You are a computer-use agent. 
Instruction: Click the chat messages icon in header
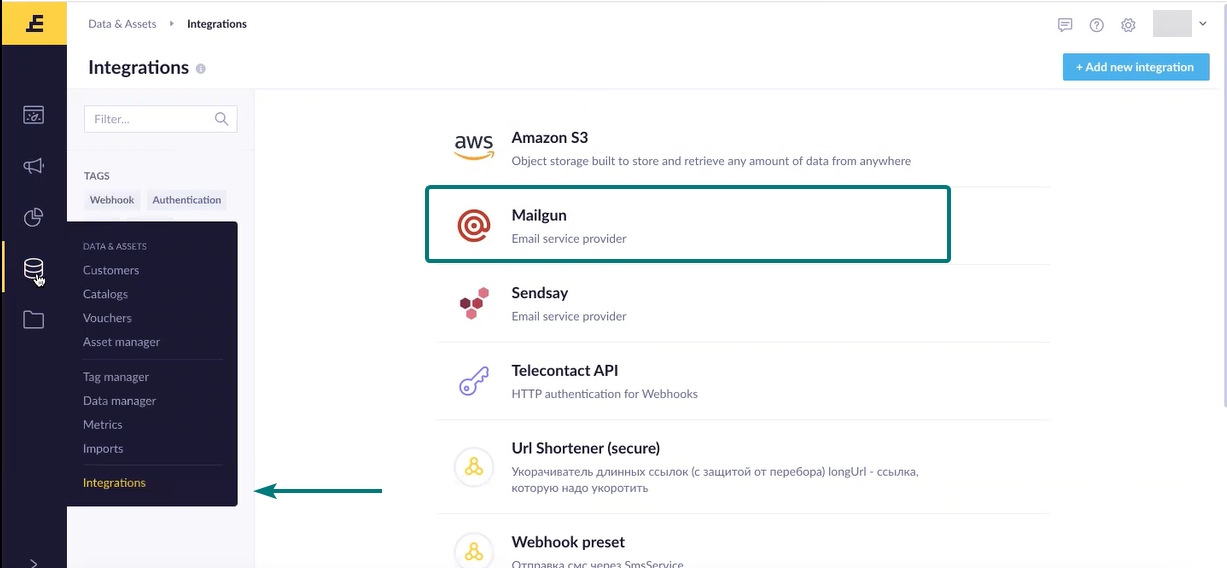(1065, 25)
